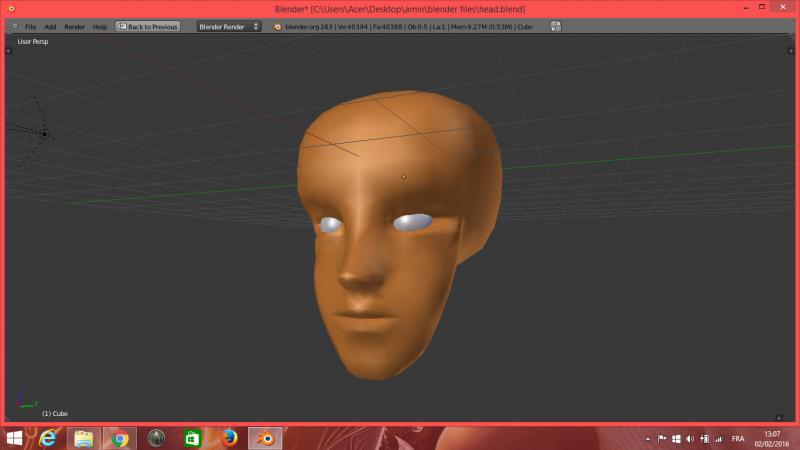
Task: Select the Blender taskbar icon
Action: click(265, 438)
